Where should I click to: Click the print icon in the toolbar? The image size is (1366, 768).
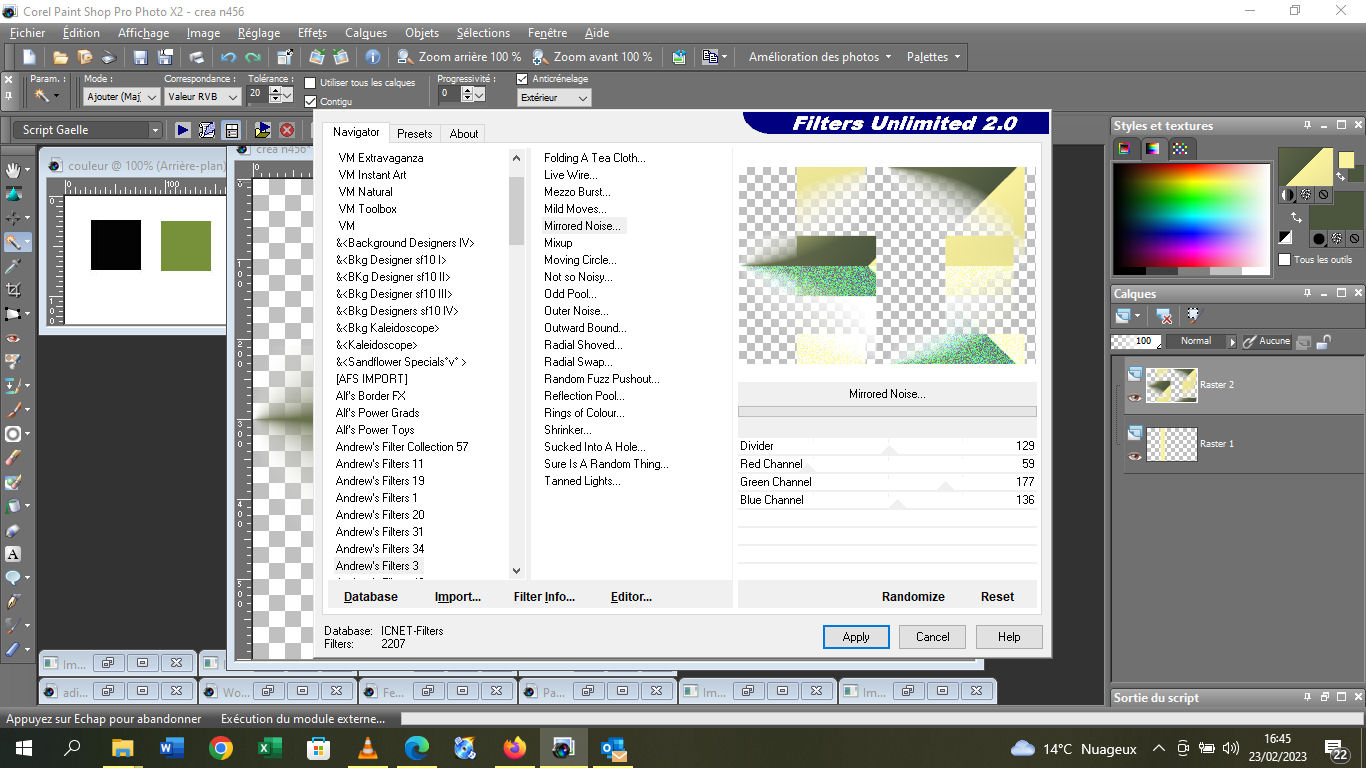coord(196,57)
